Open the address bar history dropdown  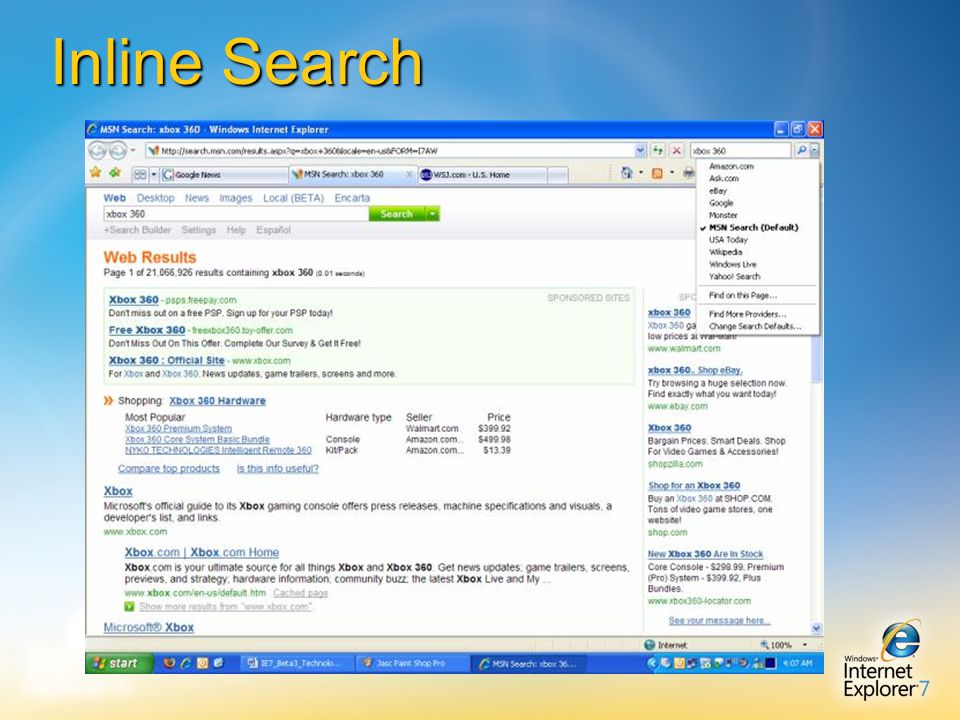click(640, 150)
